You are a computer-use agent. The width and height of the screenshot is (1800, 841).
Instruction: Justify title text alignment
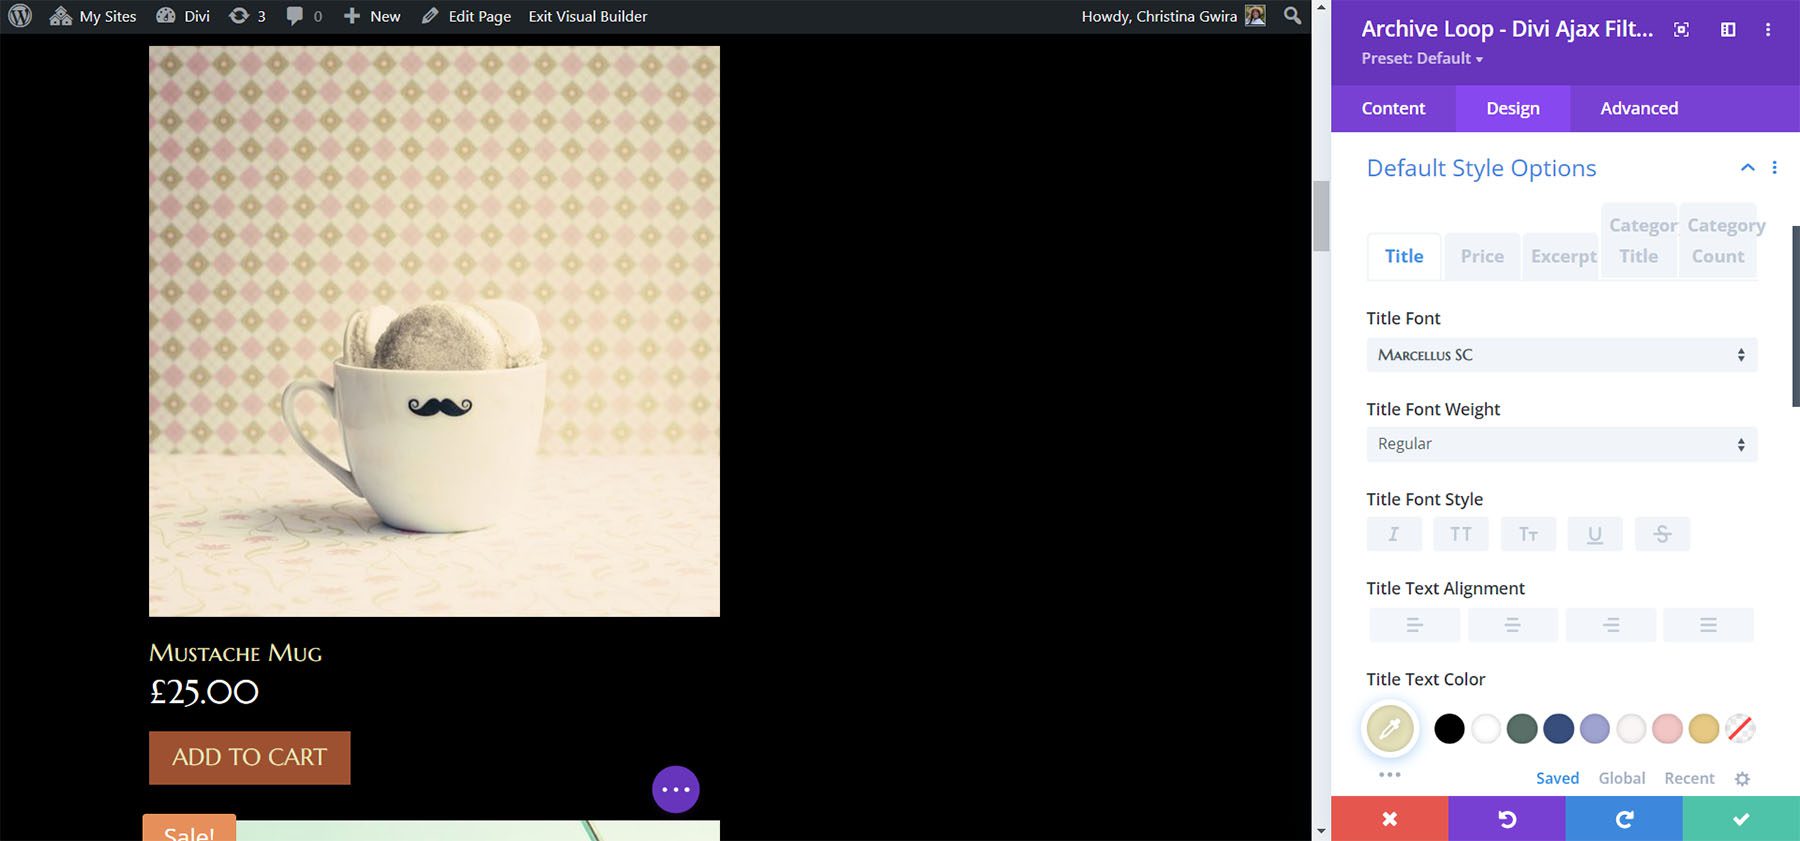(1708, 625)
